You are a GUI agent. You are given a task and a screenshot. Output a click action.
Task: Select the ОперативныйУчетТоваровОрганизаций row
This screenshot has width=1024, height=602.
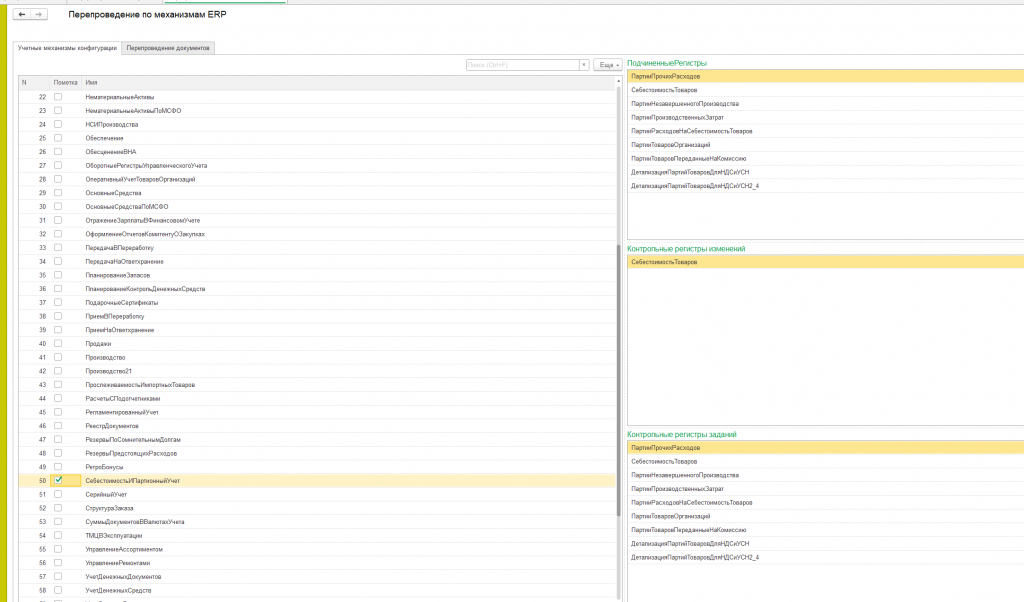click(x=317, y=179)
